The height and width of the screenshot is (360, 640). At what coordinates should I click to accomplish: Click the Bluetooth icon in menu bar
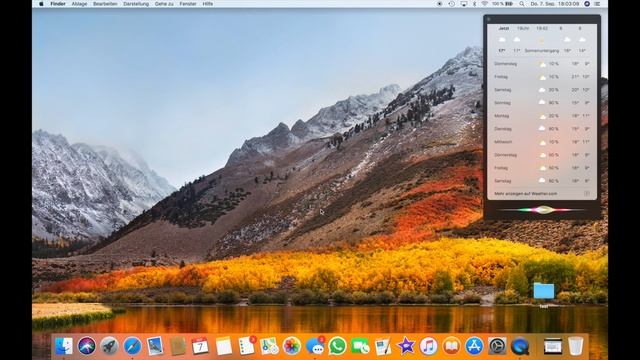474,4
